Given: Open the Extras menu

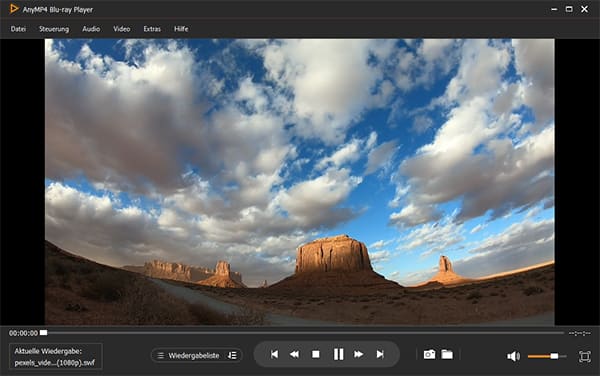Looking at the screenshot, I should [152, 29].
